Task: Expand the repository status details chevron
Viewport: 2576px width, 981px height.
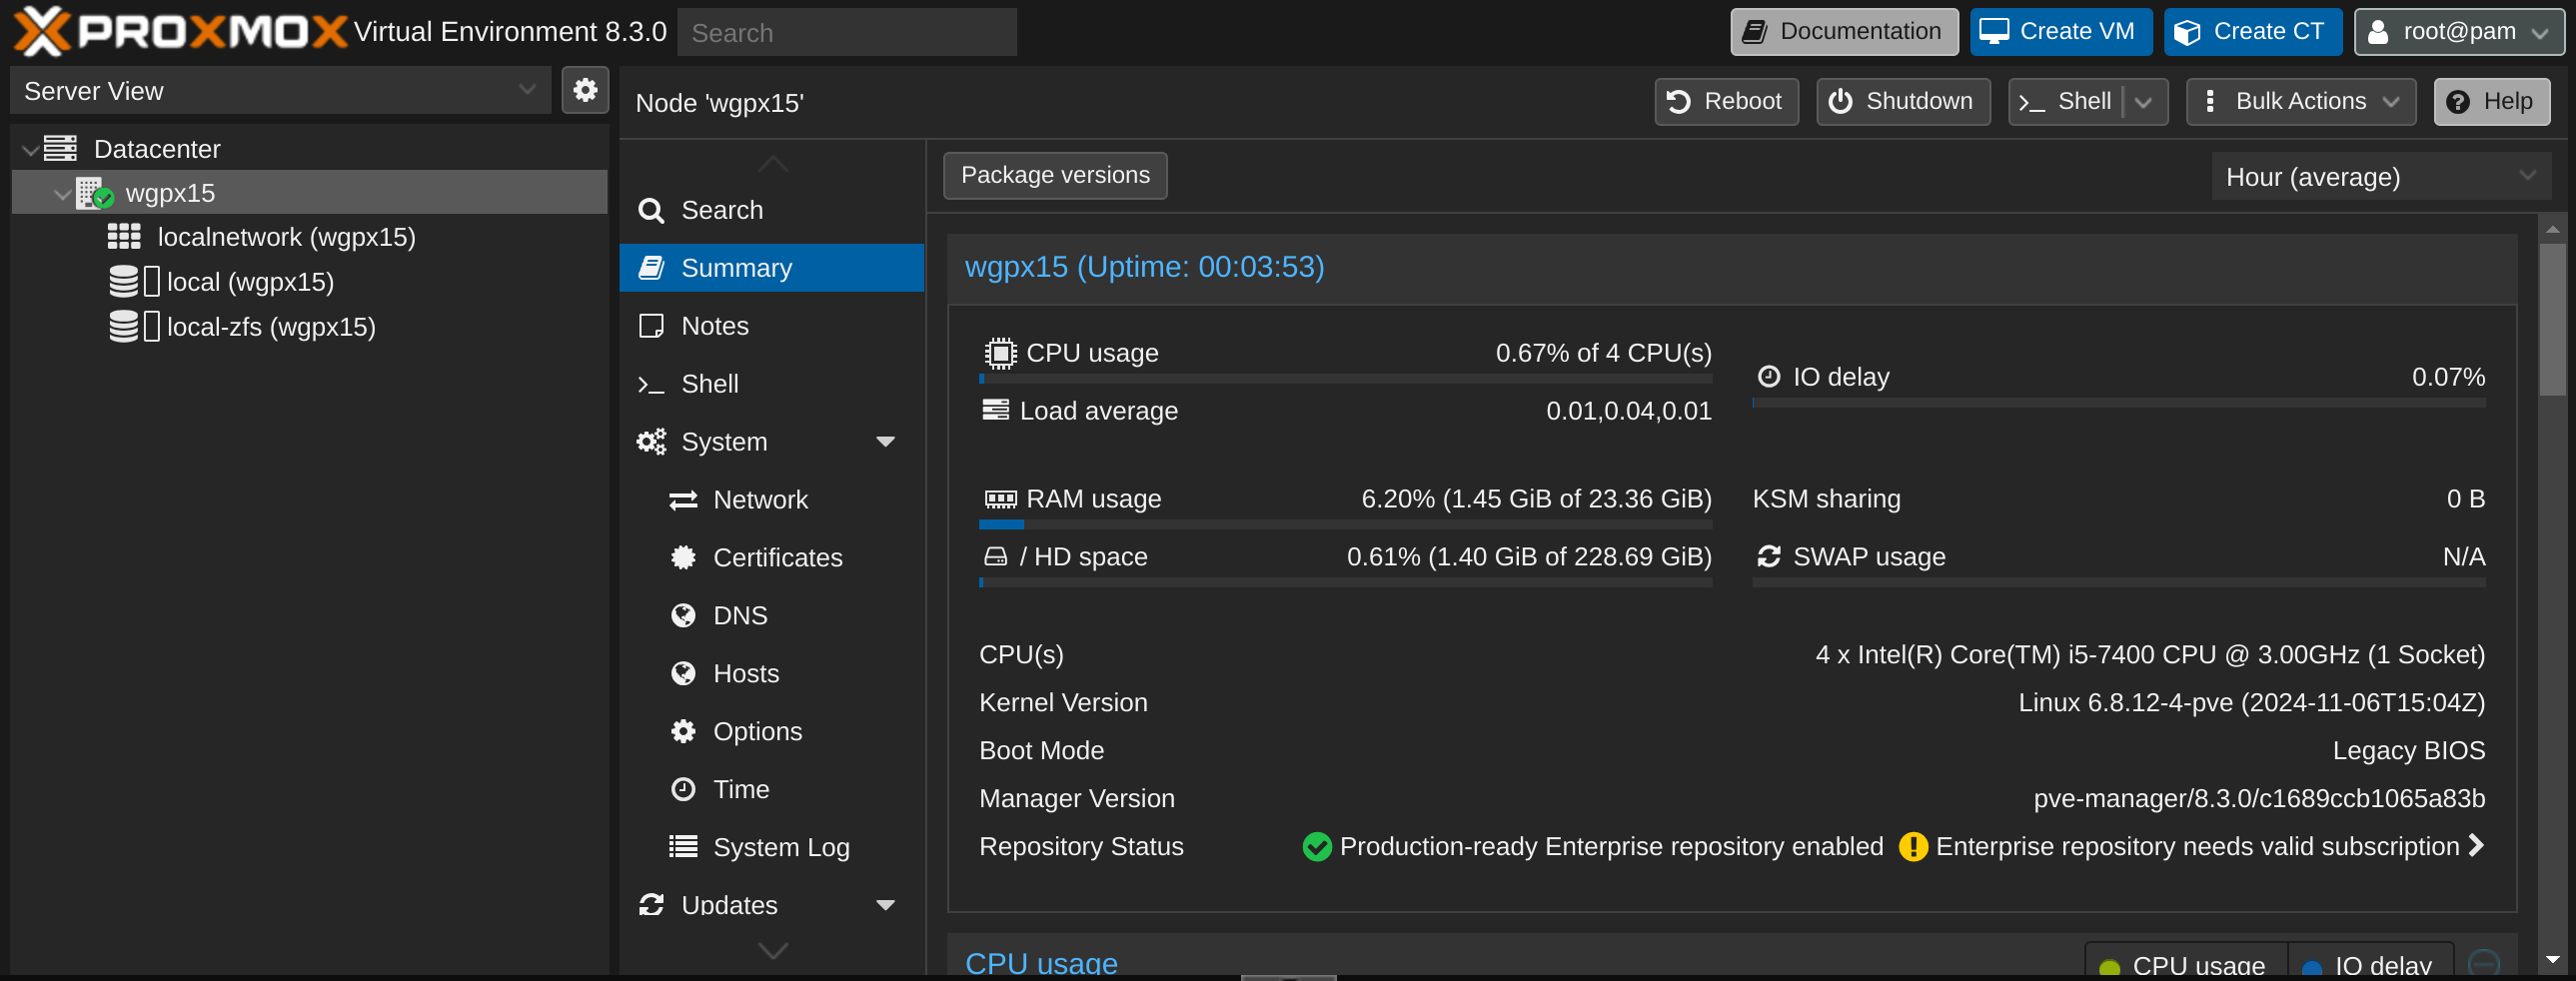Action: (x=2476, y=846)
